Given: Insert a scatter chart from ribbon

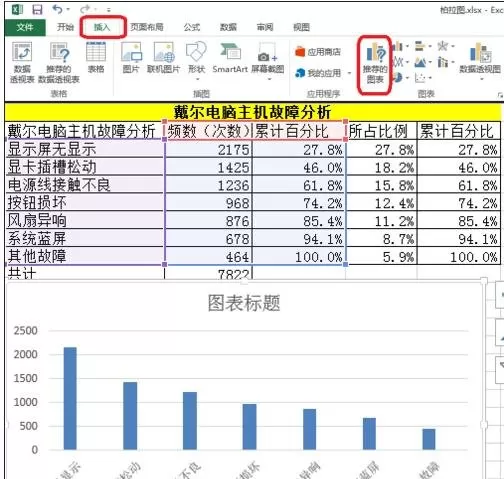Looking at the screenshot, I should (423, 78).
